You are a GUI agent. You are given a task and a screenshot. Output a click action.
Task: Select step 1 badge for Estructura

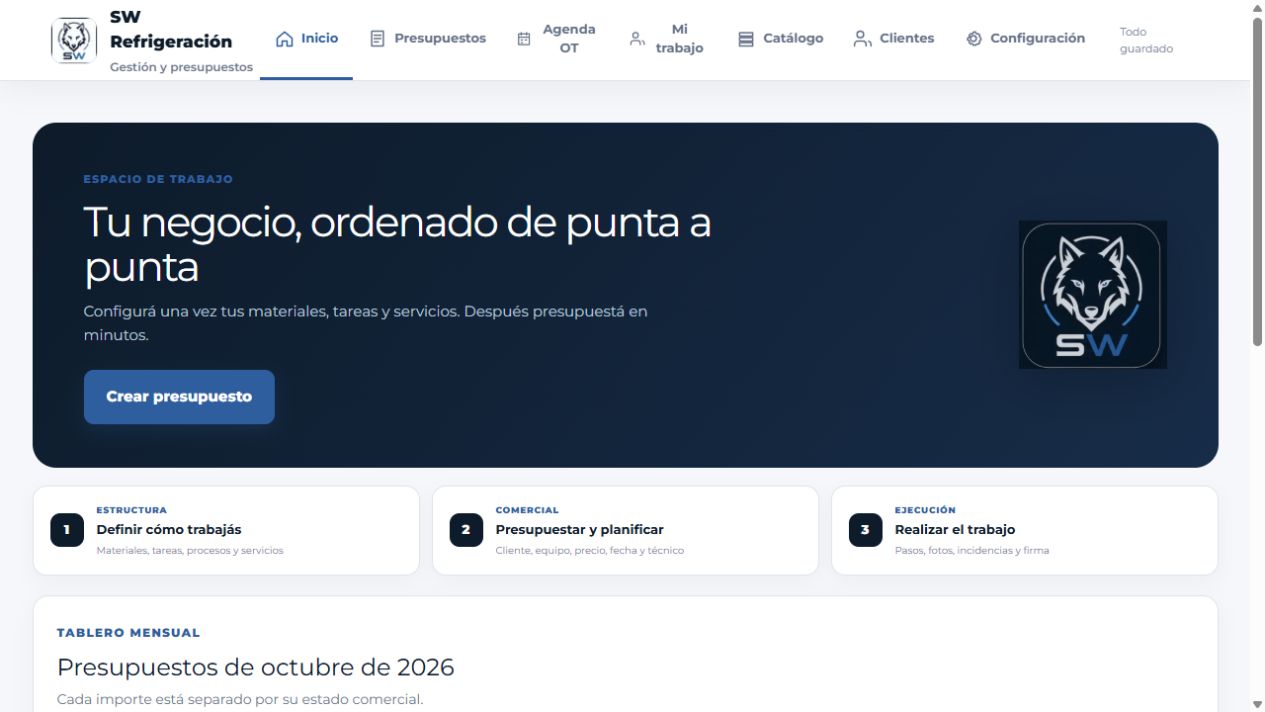coord(67,530)
